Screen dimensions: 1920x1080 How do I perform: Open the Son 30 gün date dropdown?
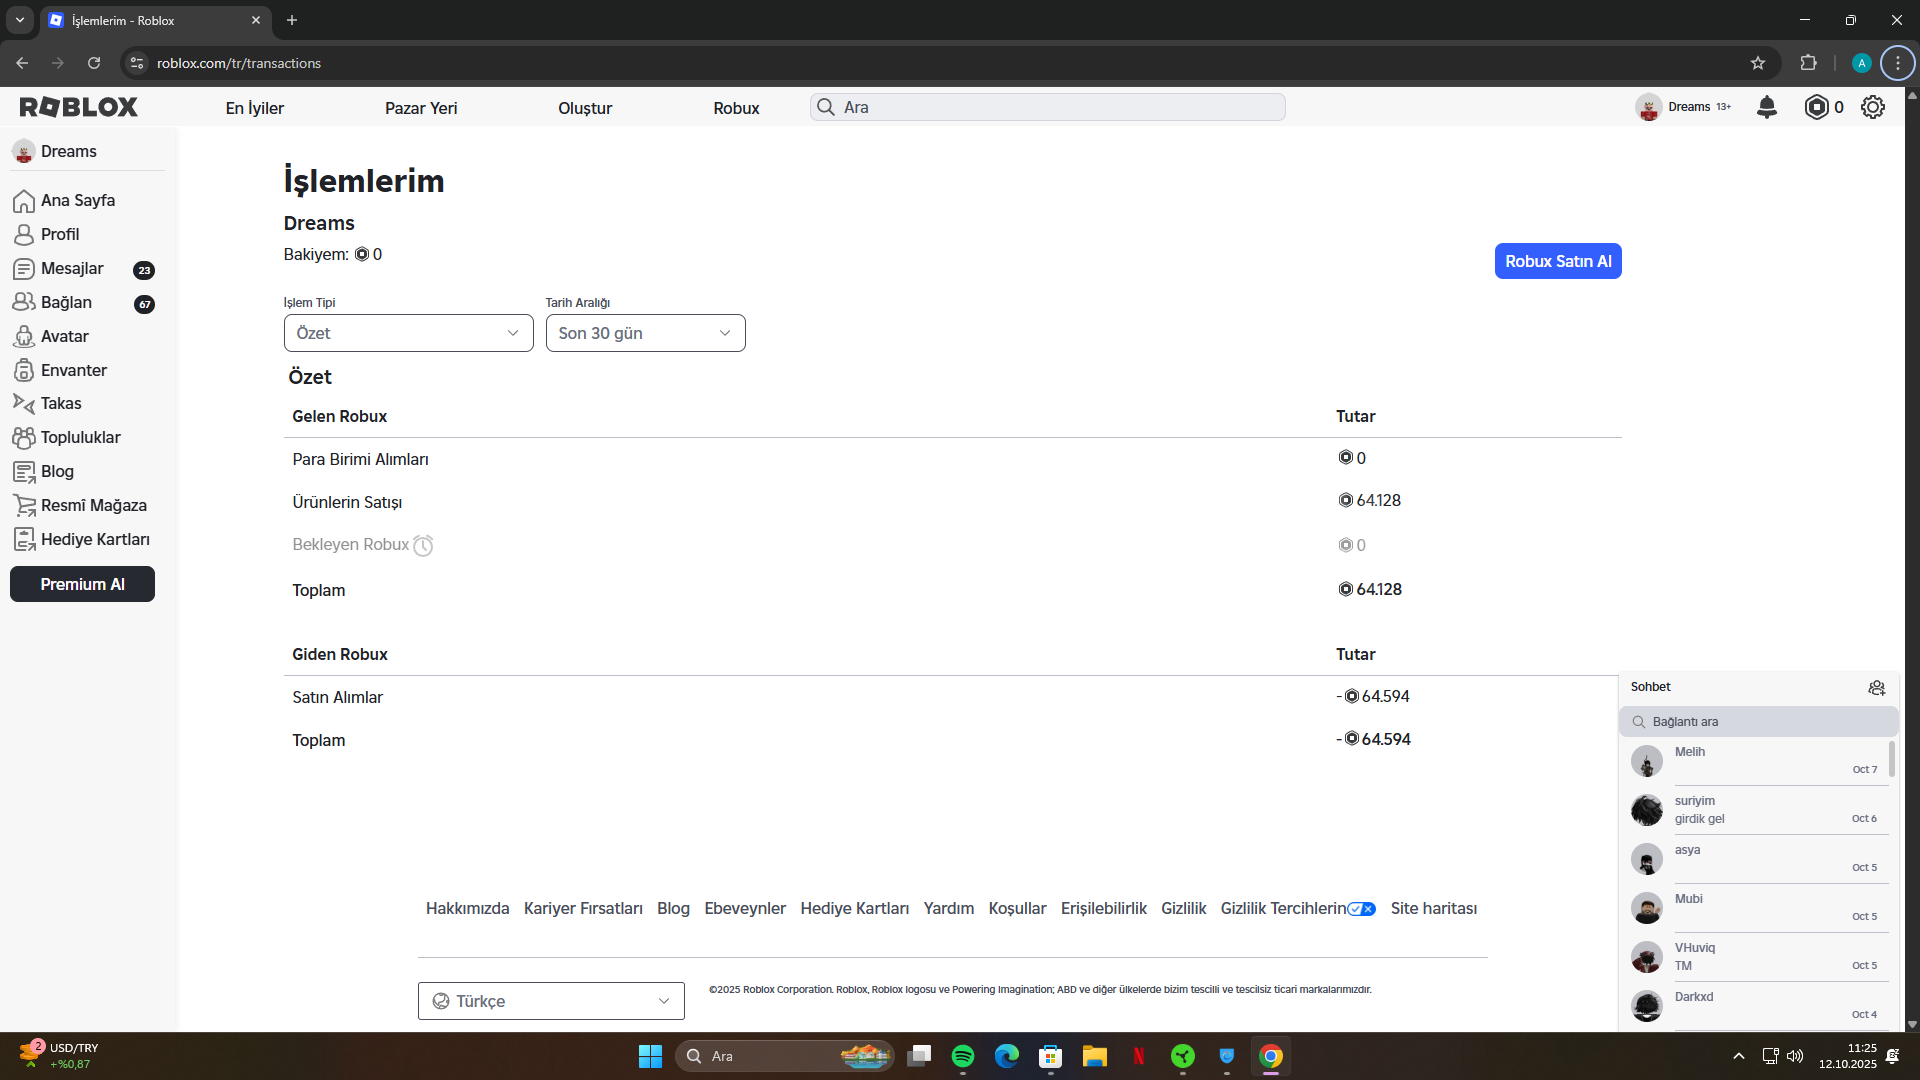tap(645, 333)
